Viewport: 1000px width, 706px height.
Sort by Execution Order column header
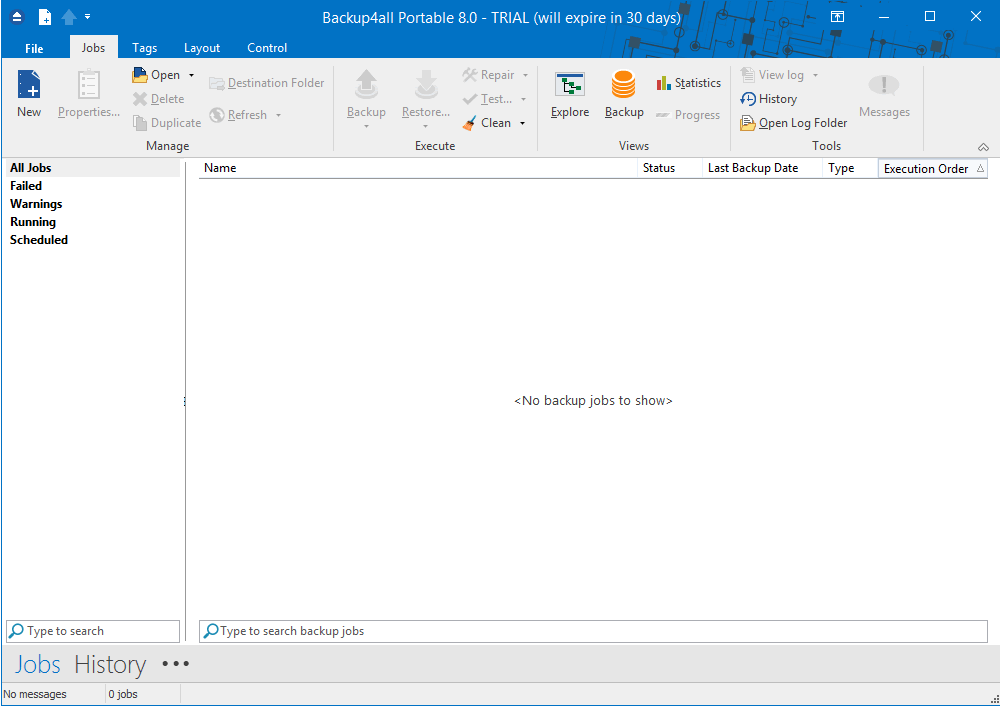coord(926,169)
